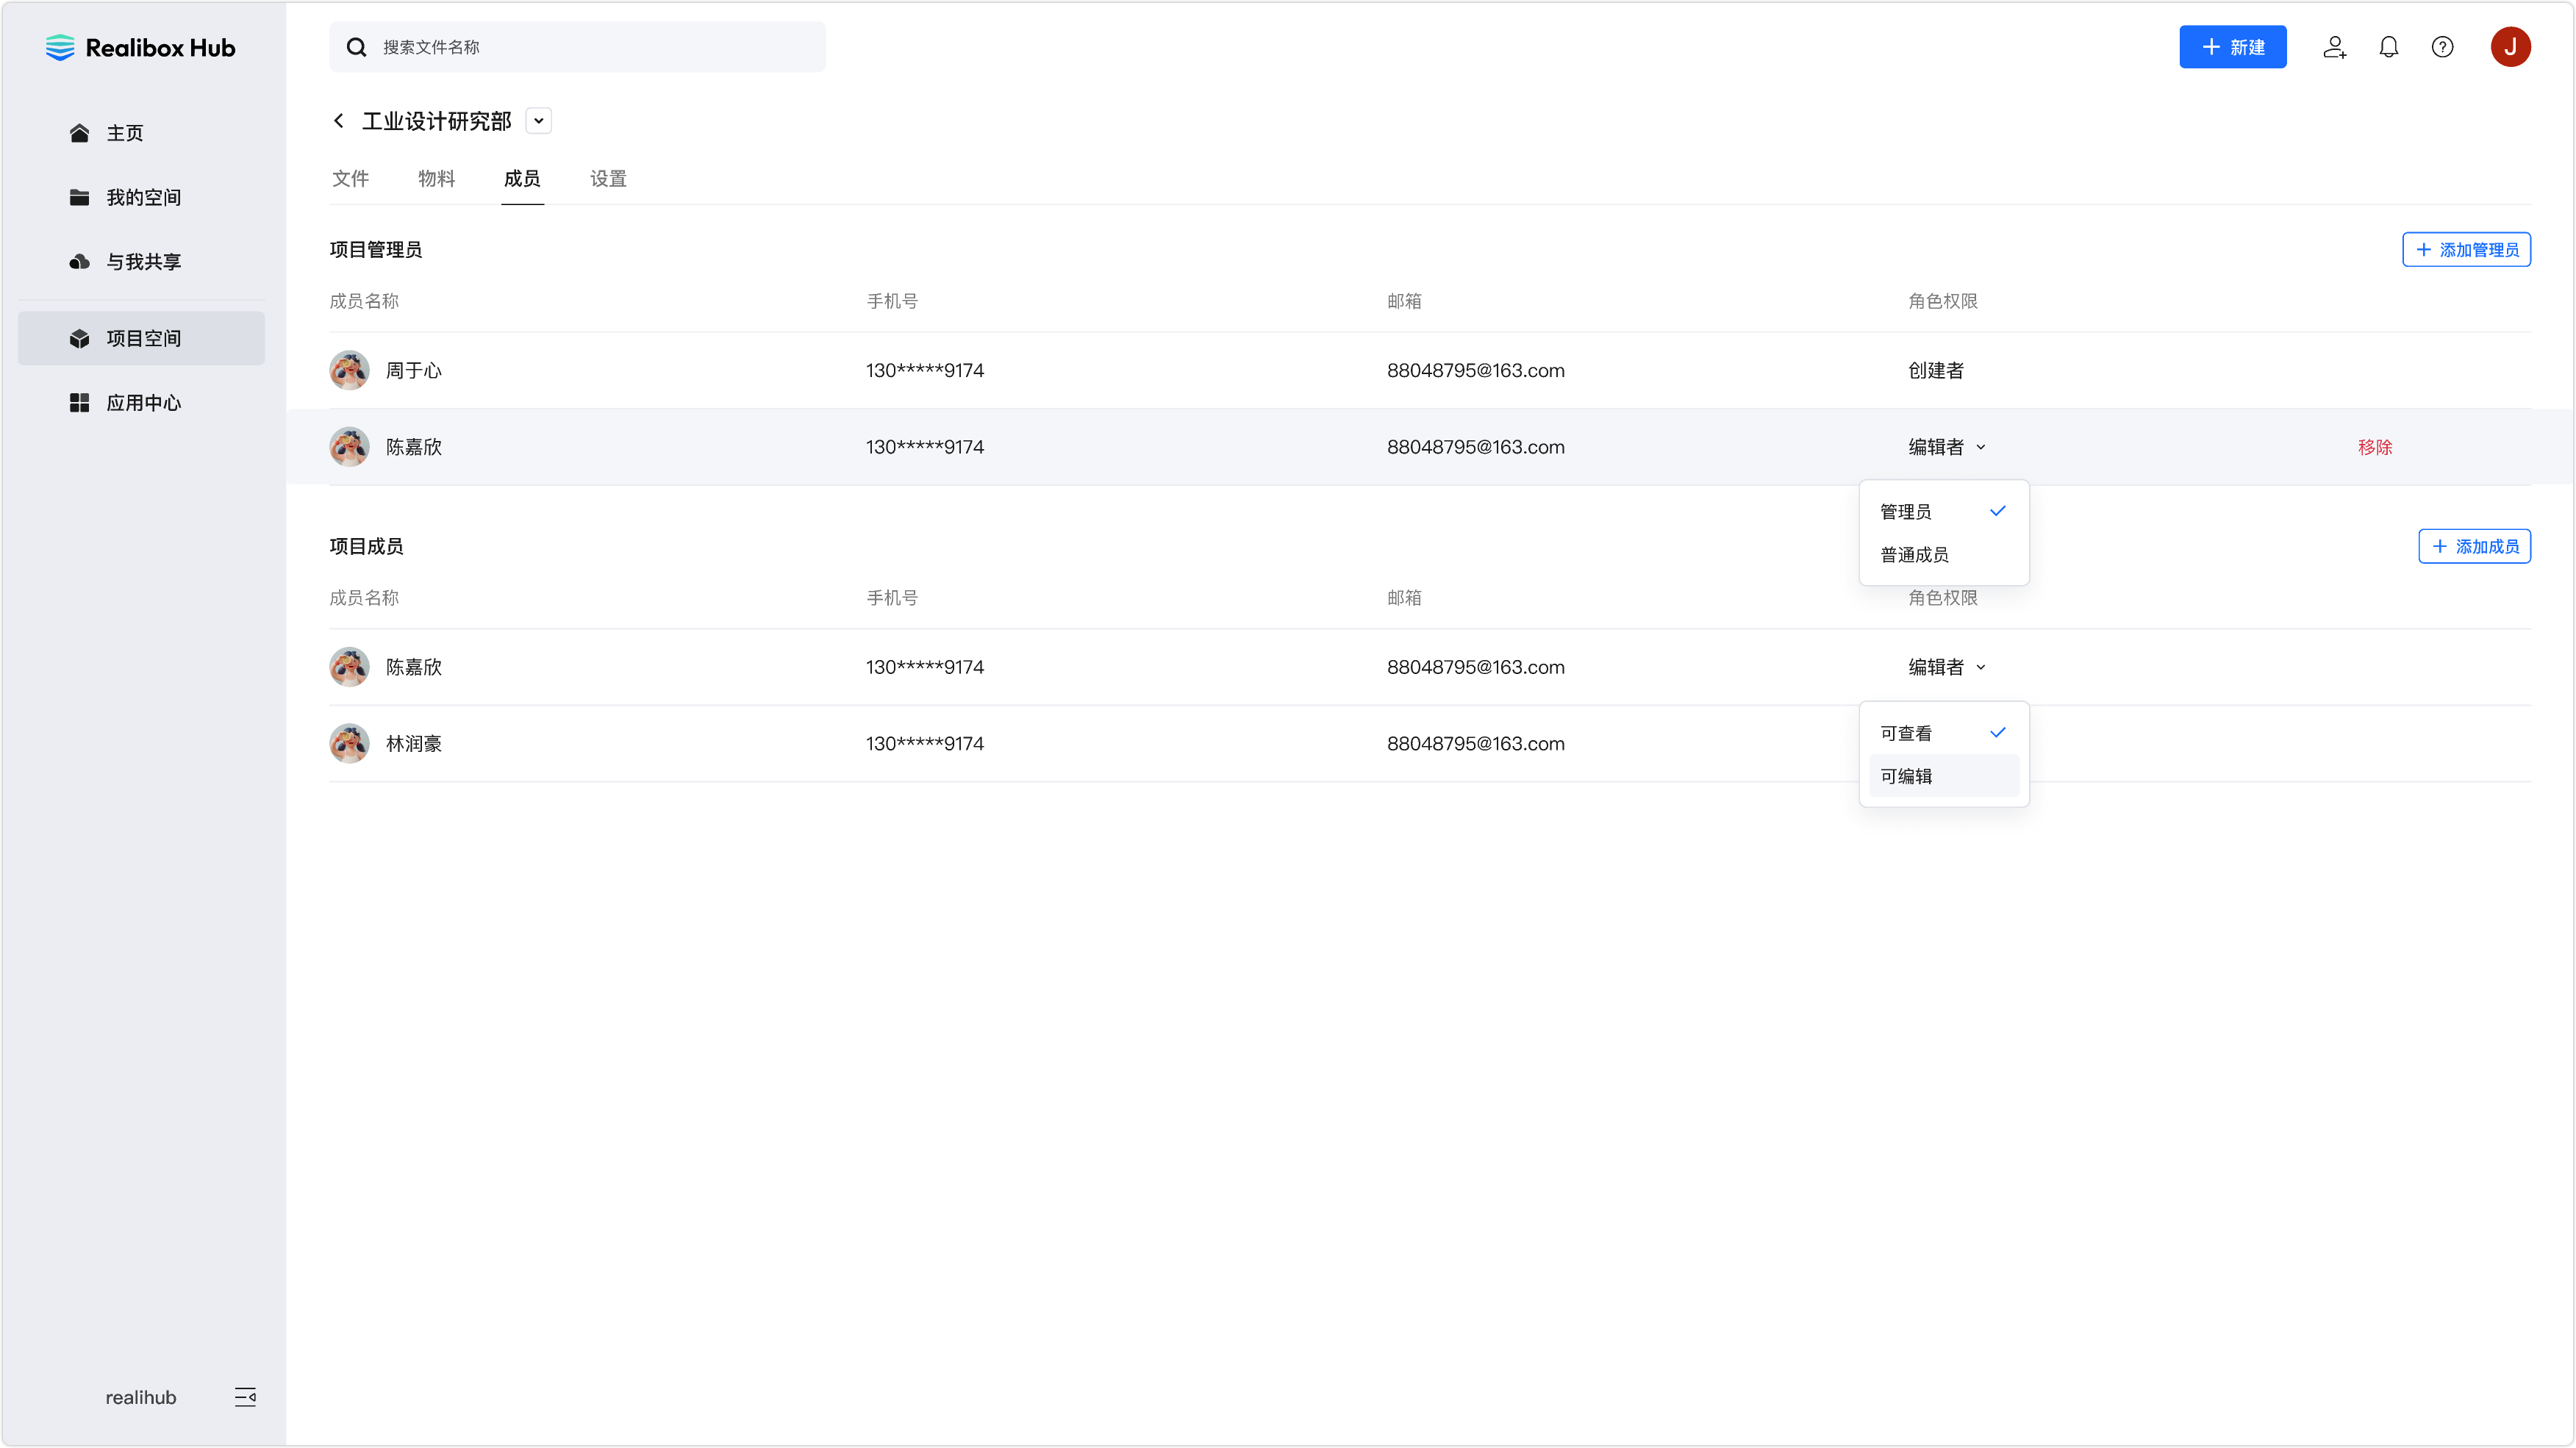Switch to the 物料 tab
This screenshot has height=1448, width=2576.
coord(436,179)
